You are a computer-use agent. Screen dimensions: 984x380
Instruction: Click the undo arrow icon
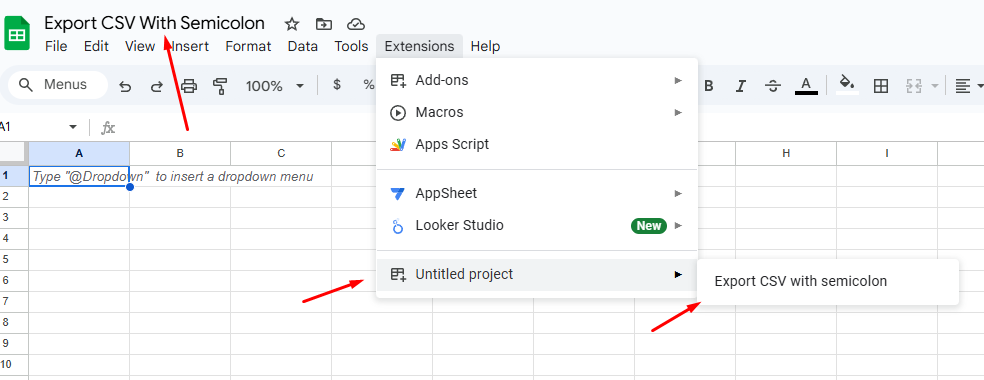[x=126, y=86]
